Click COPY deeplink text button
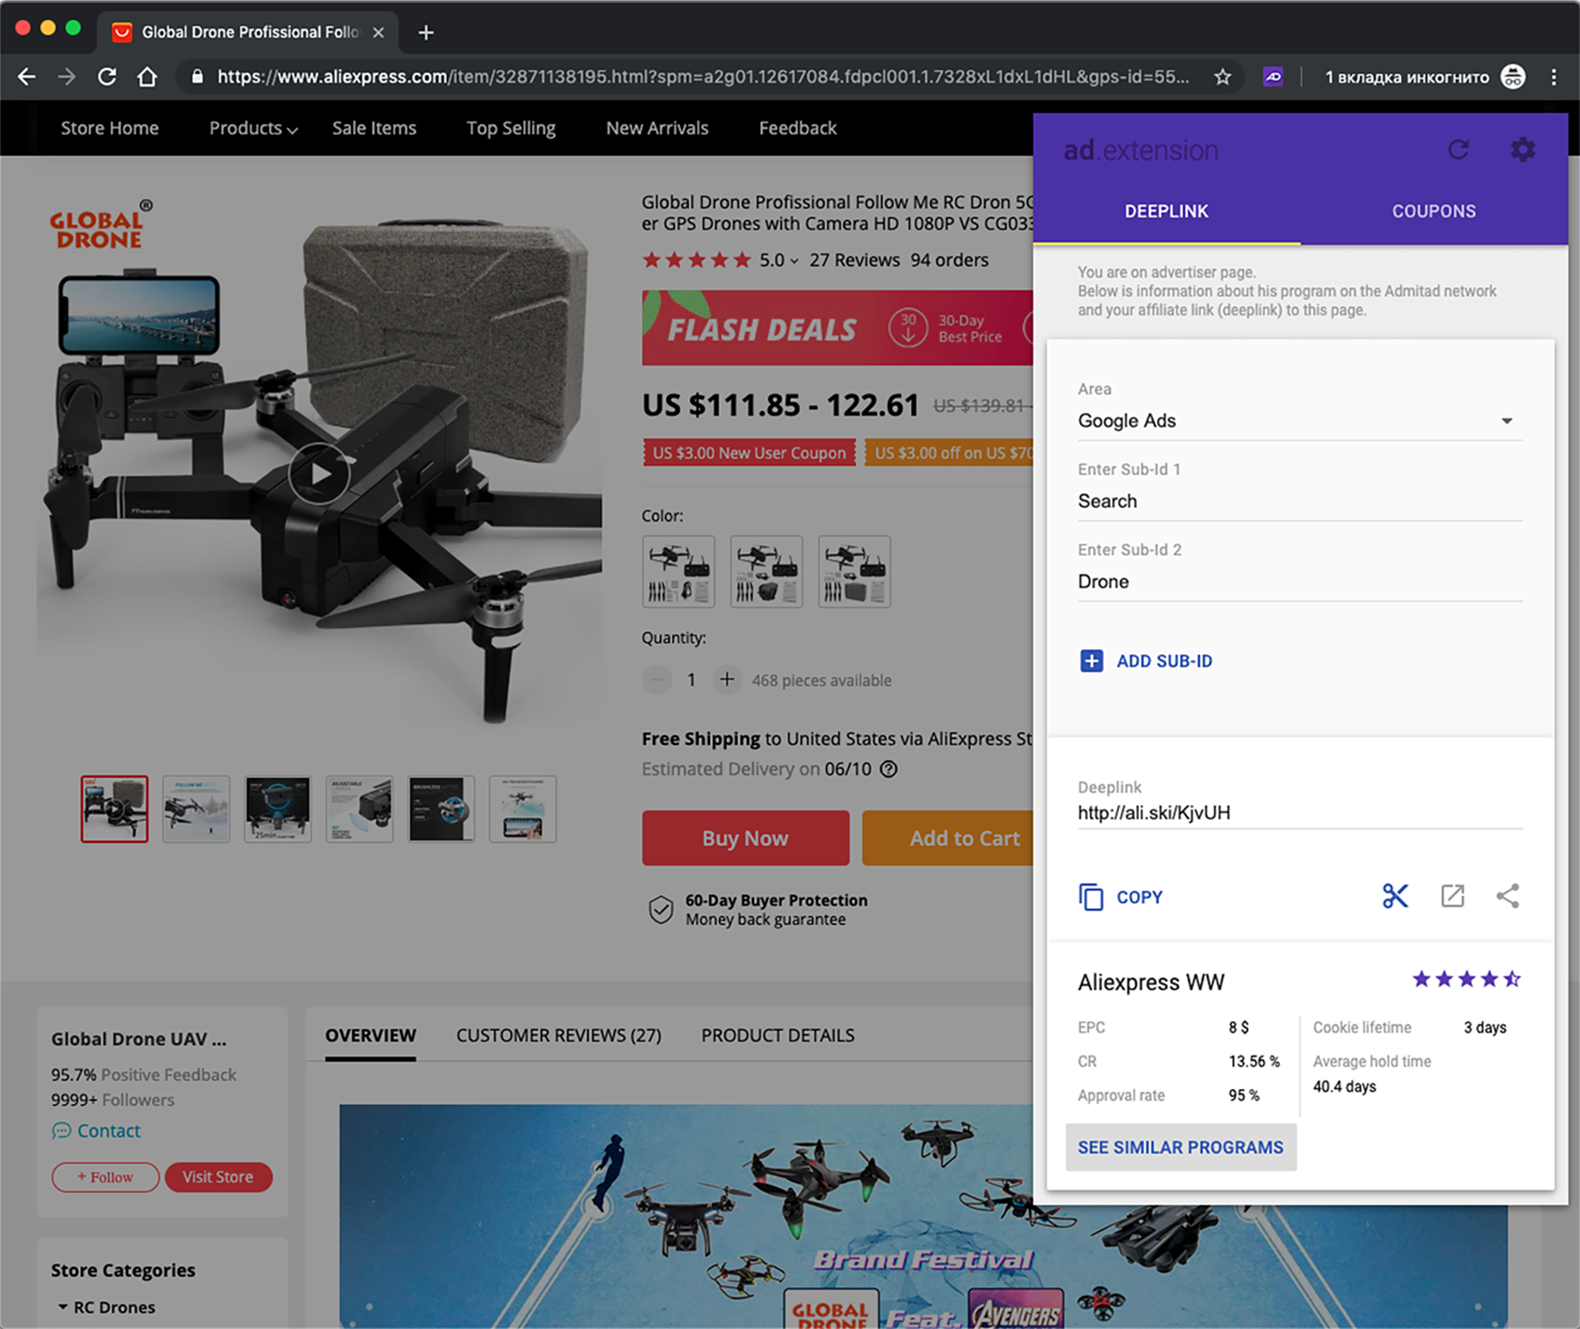1580x1329 pixels. [x=1139, y=897]
